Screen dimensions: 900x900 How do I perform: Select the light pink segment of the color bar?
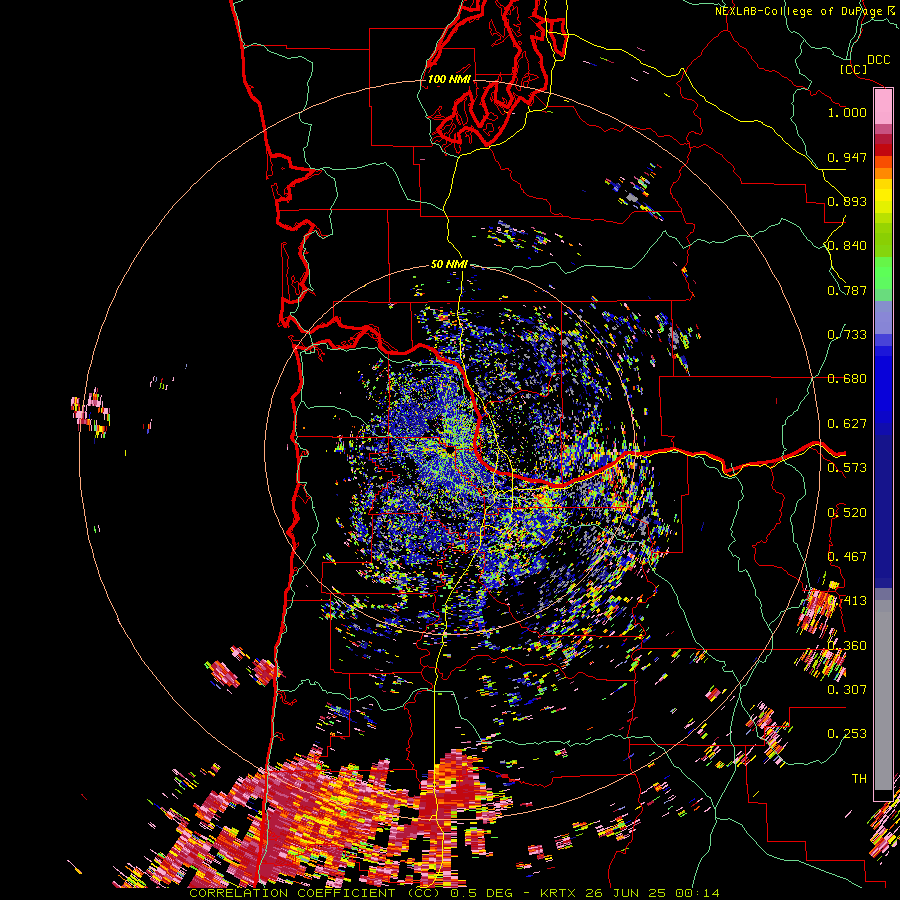[883, 107]
